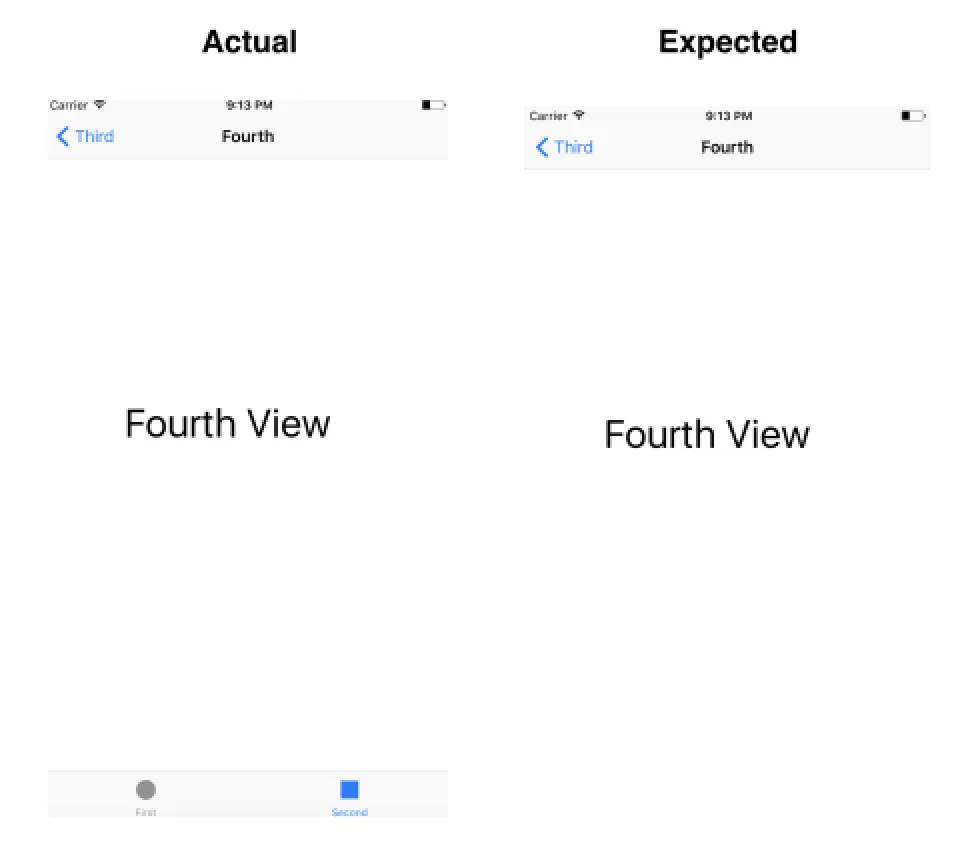958x842 pixels.
Task: Click "Fourth" nav title in Expected screenshot
Action: click(727, 147)
